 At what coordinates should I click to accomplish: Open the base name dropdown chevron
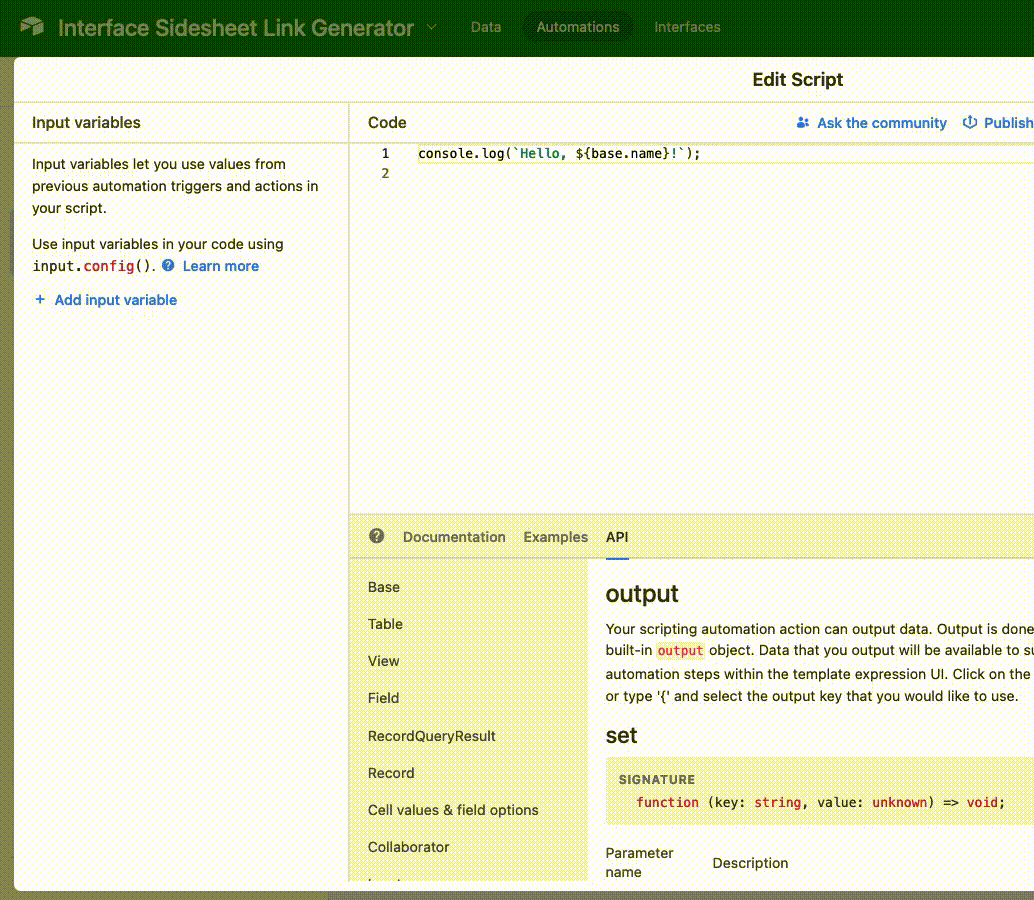(x=432, y=27)
